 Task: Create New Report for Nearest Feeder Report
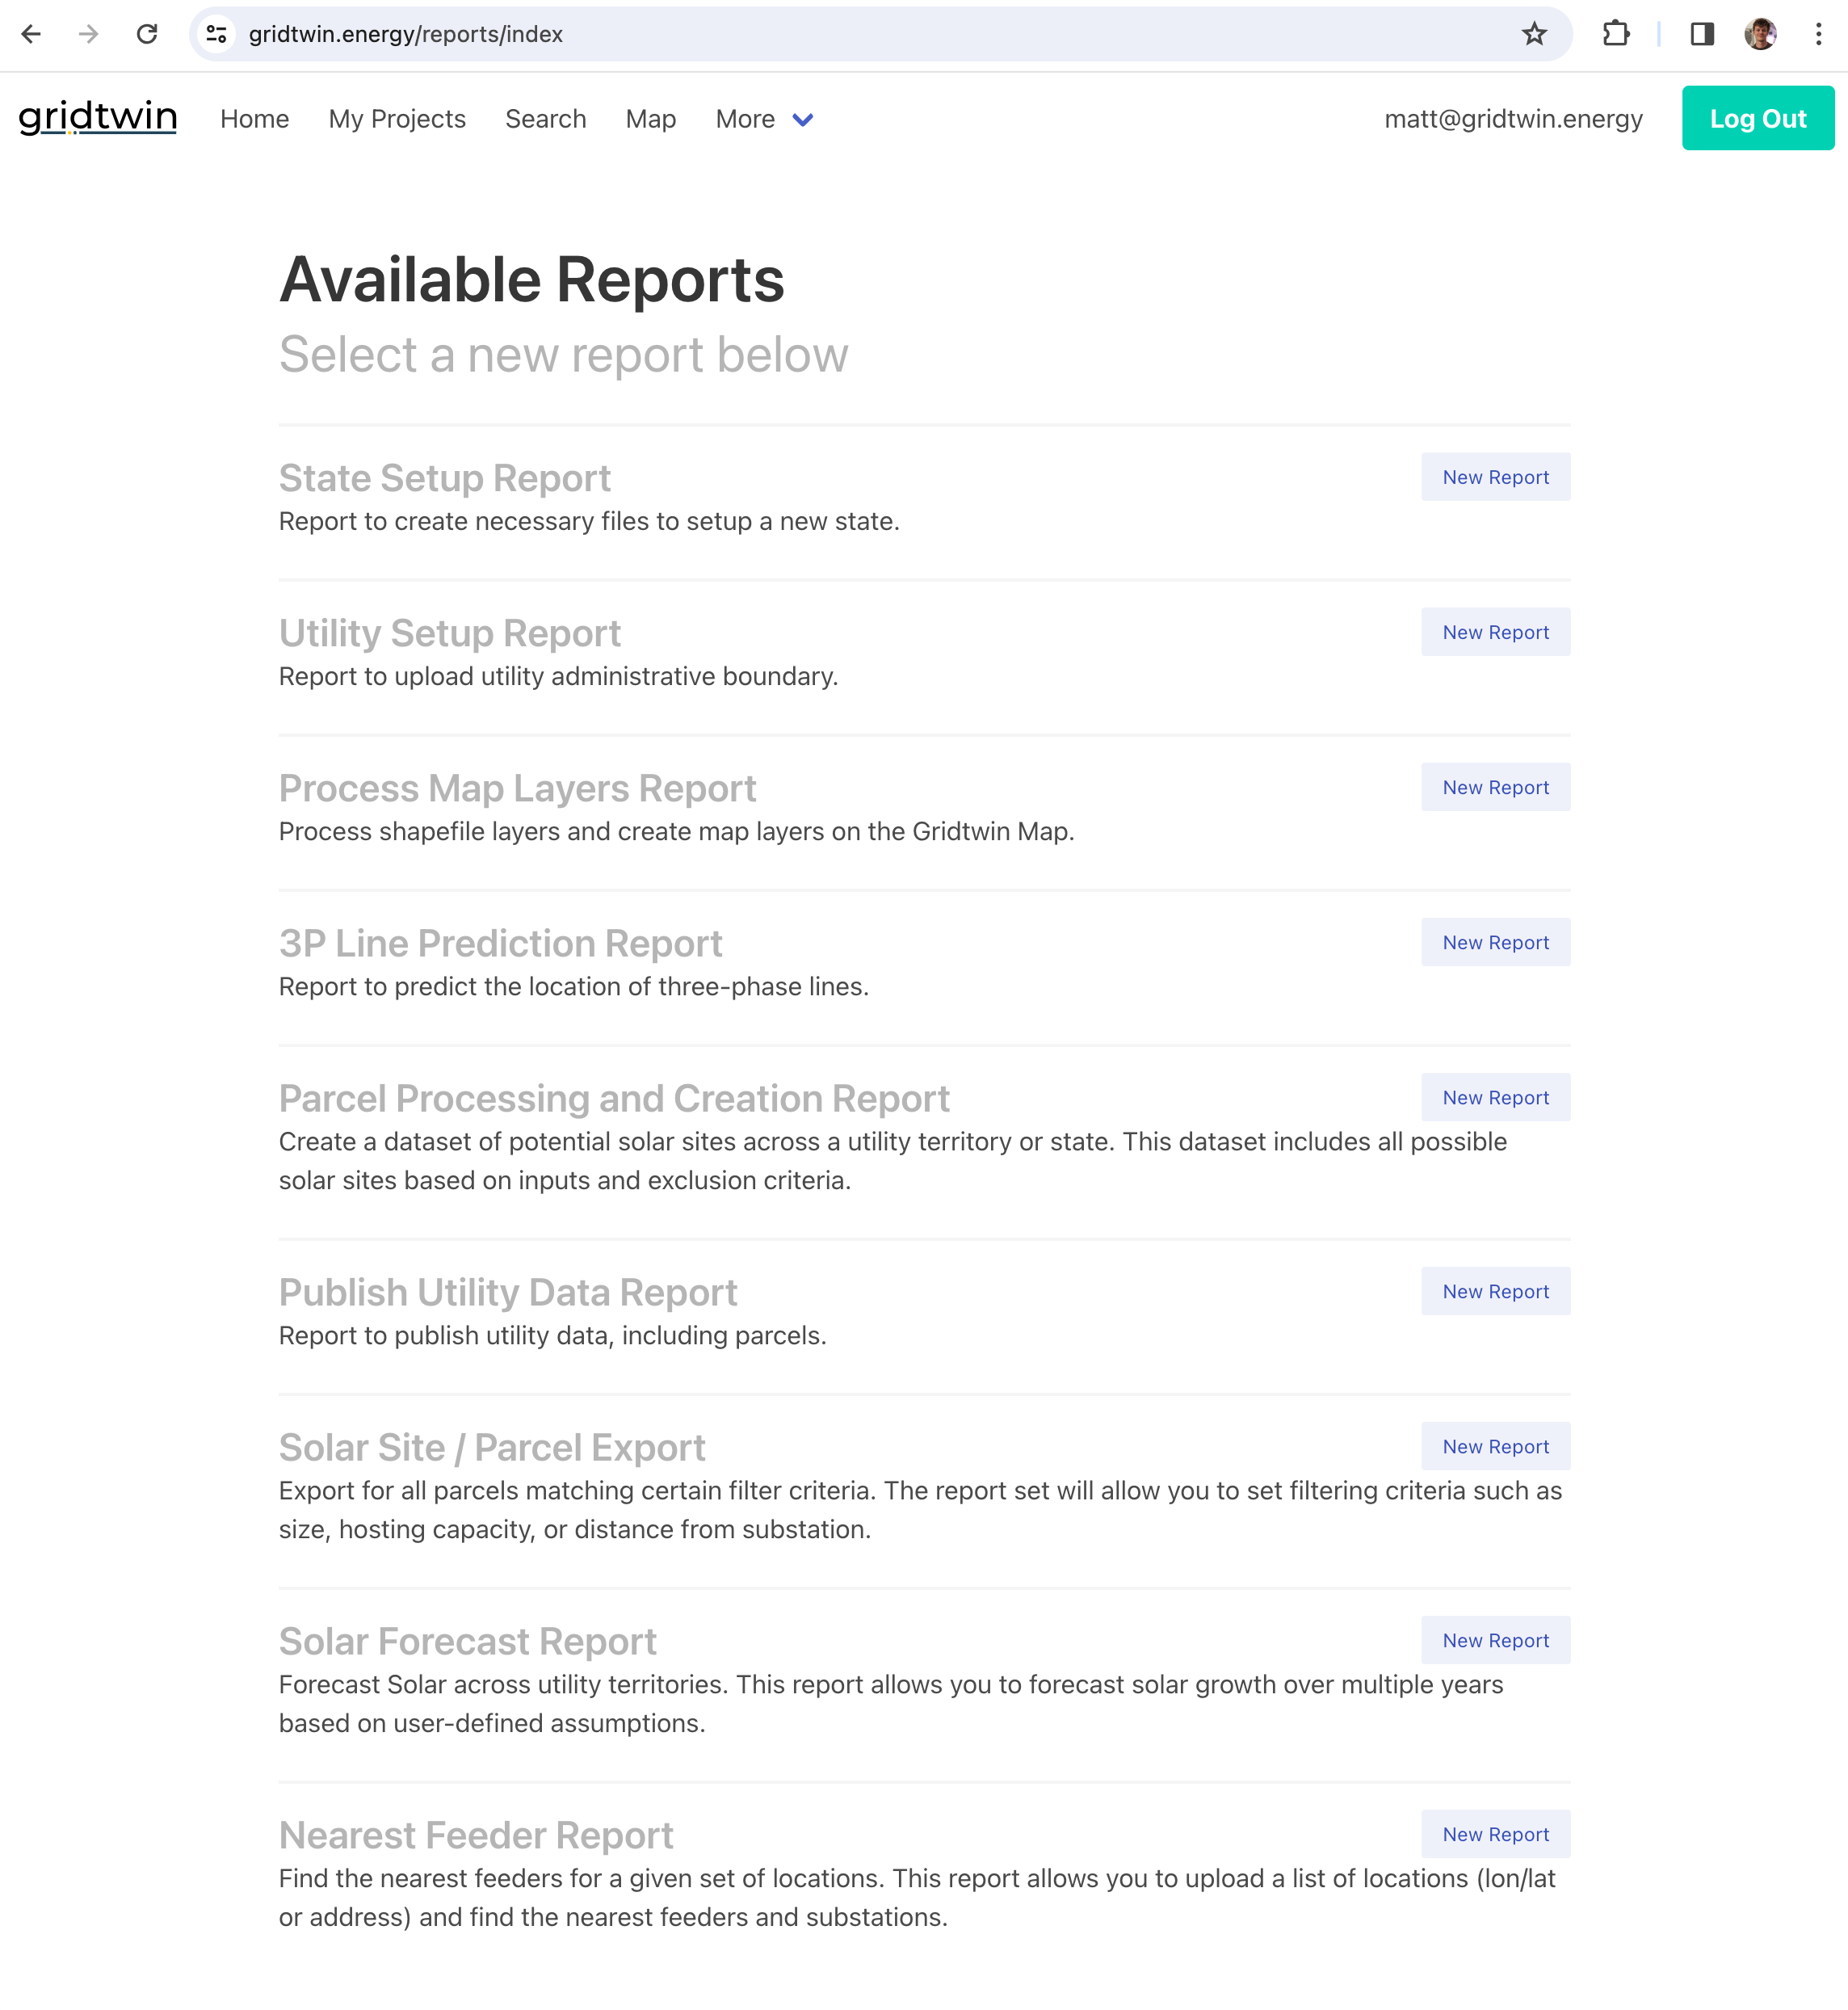click(x=1495, y=1834)
